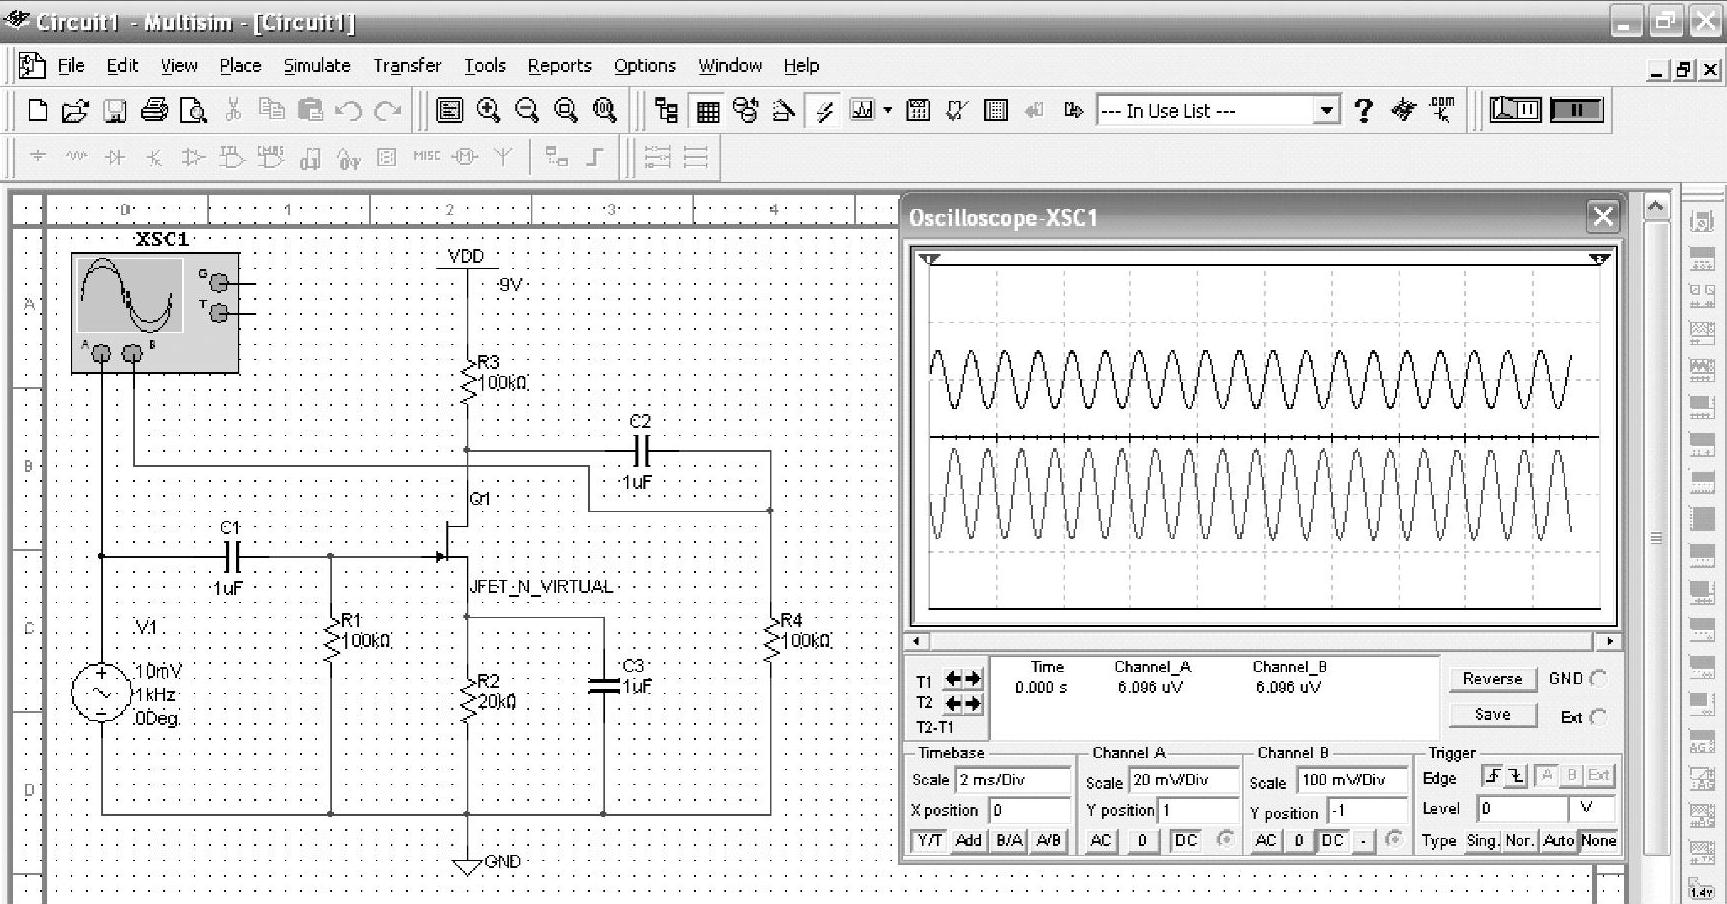Click the help question mark icon

coord(1363,110)
